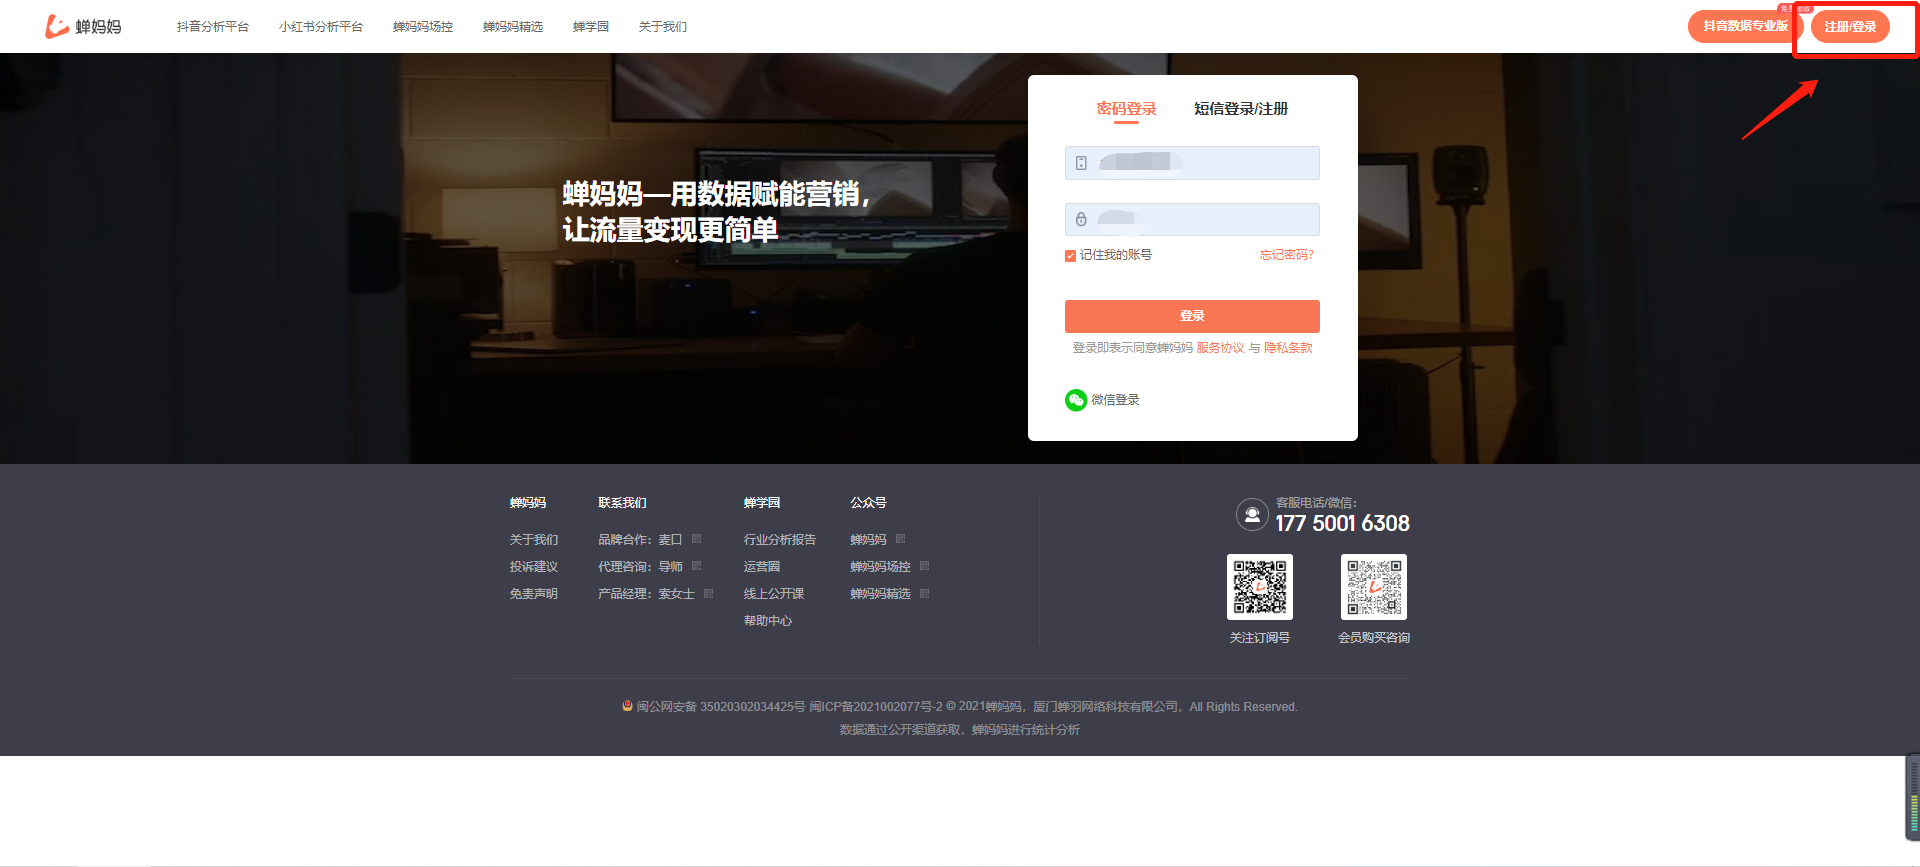Screen dimensions: 1920x867
Task: Click the 抖音数据专业版 button
Action: (1745, 26)
